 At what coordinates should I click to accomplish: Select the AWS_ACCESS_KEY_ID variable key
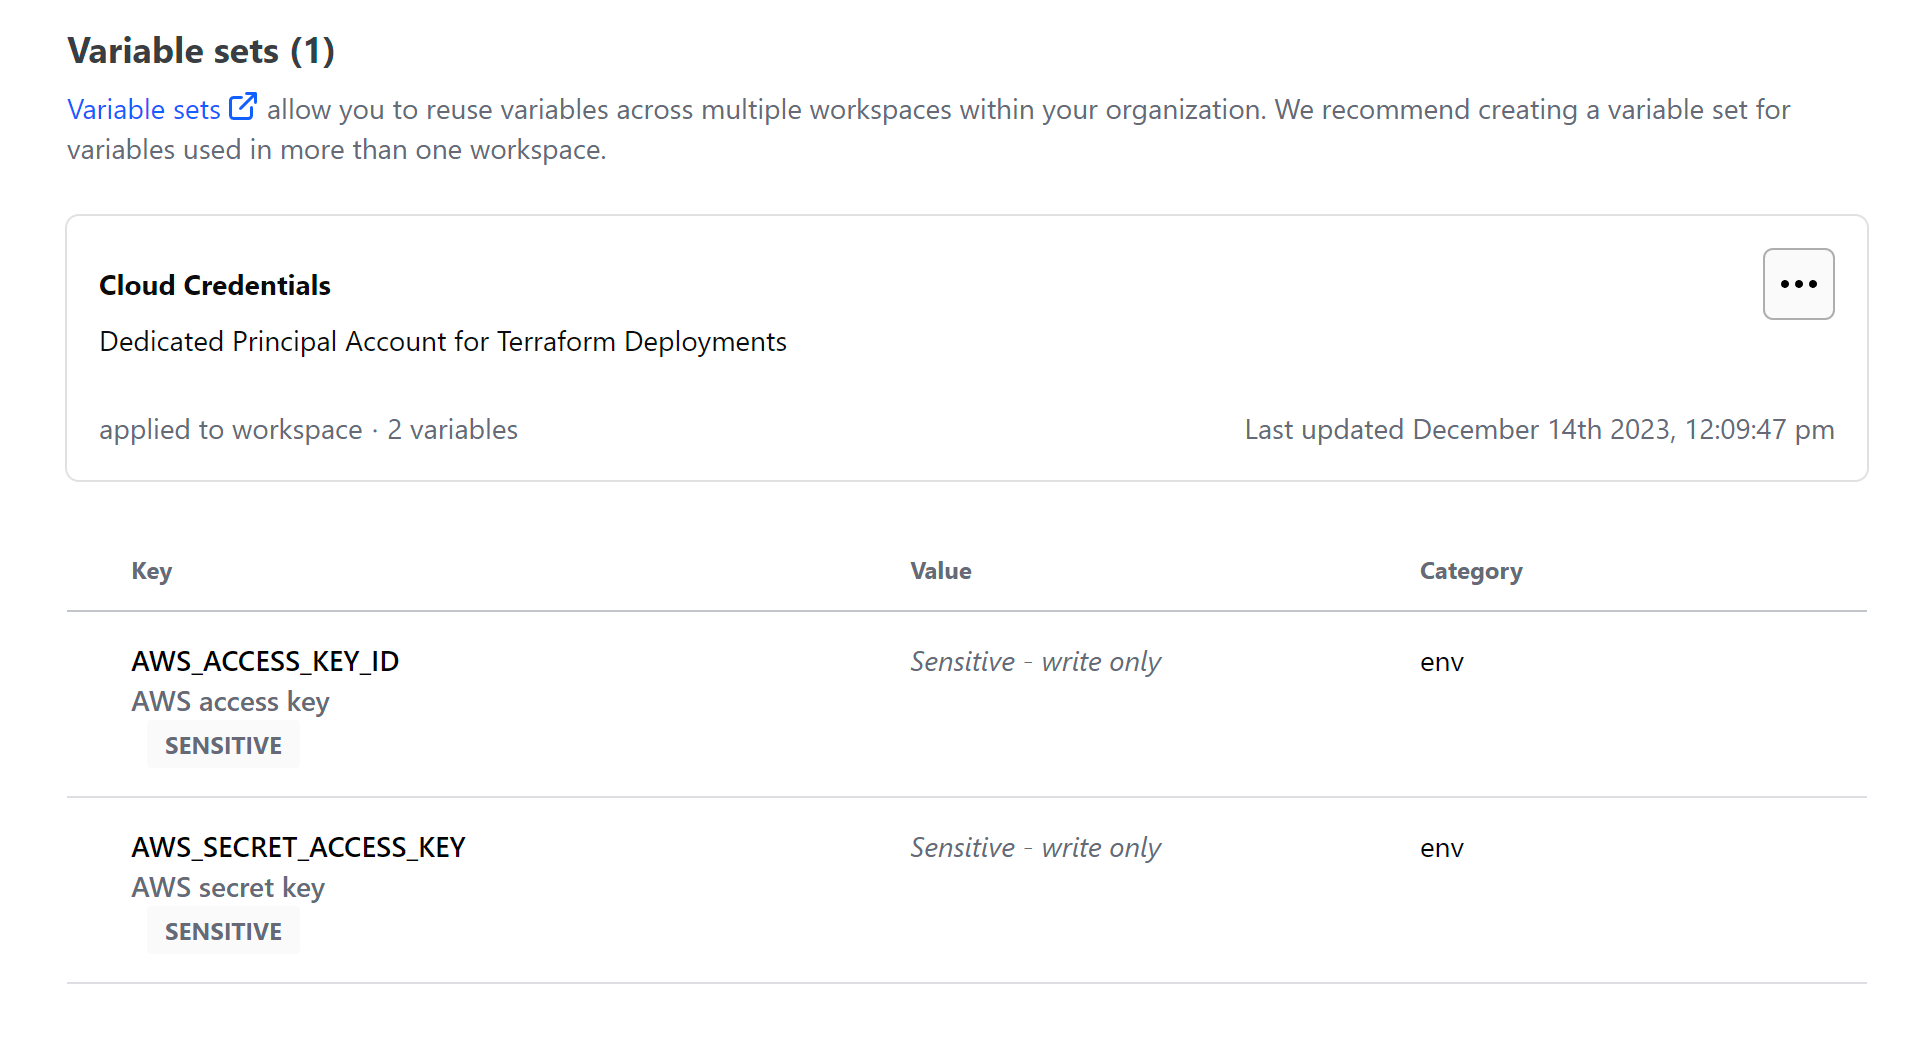coord(265,661)
